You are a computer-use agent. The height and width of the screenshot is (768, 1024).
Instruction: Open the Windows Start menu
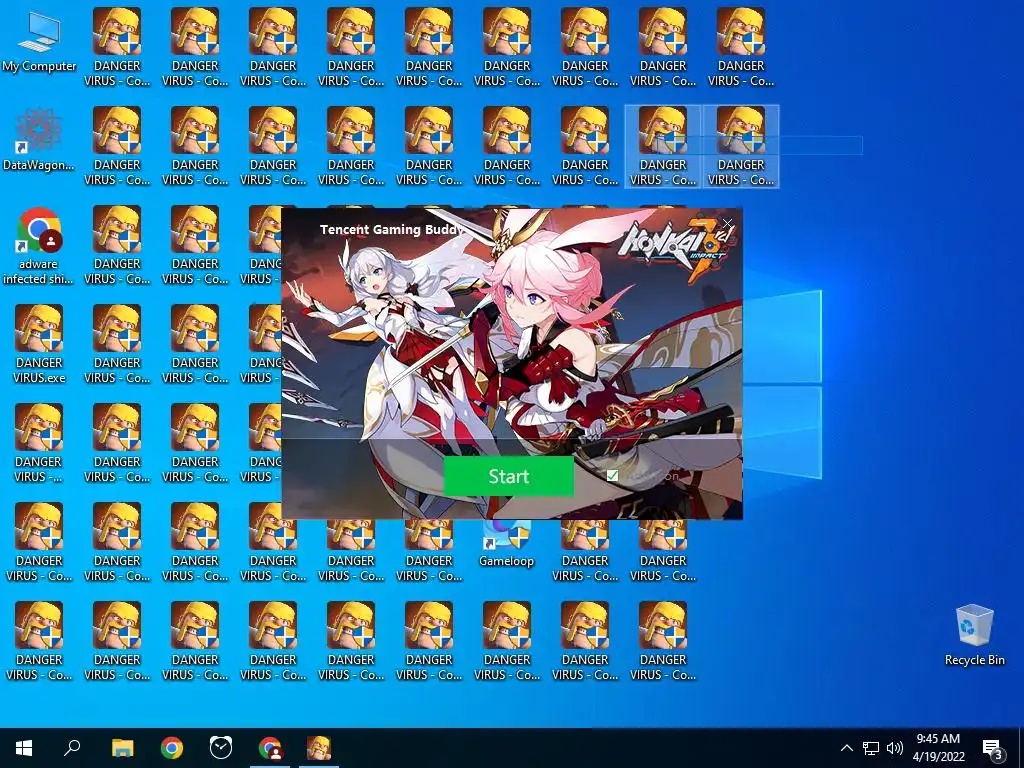[x=24, y=748]
